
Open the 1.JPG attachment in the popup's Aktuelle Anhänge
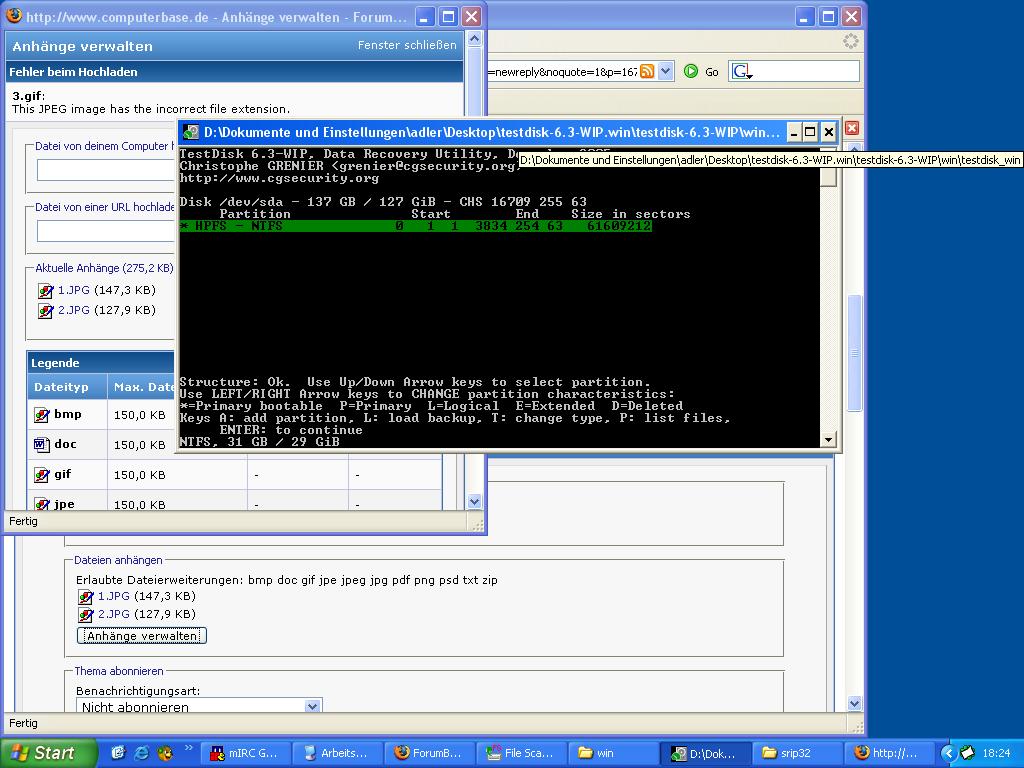(x=74, y=290)
